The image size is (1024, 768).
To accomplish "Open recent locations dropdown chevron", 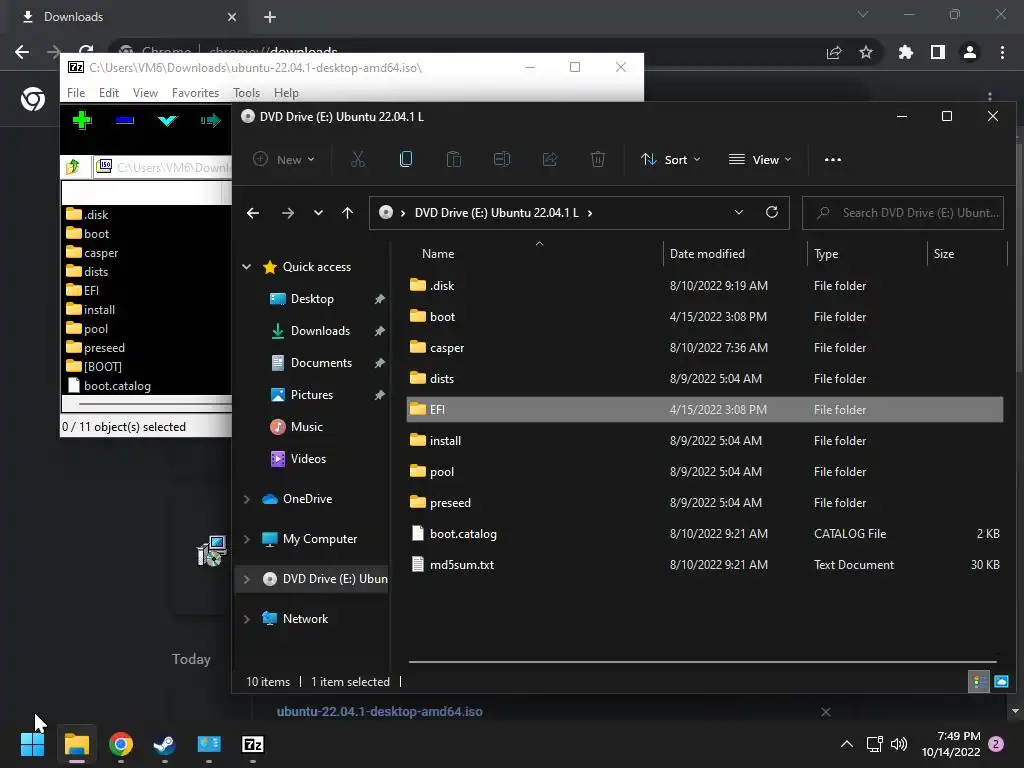I will click(318, 213).
